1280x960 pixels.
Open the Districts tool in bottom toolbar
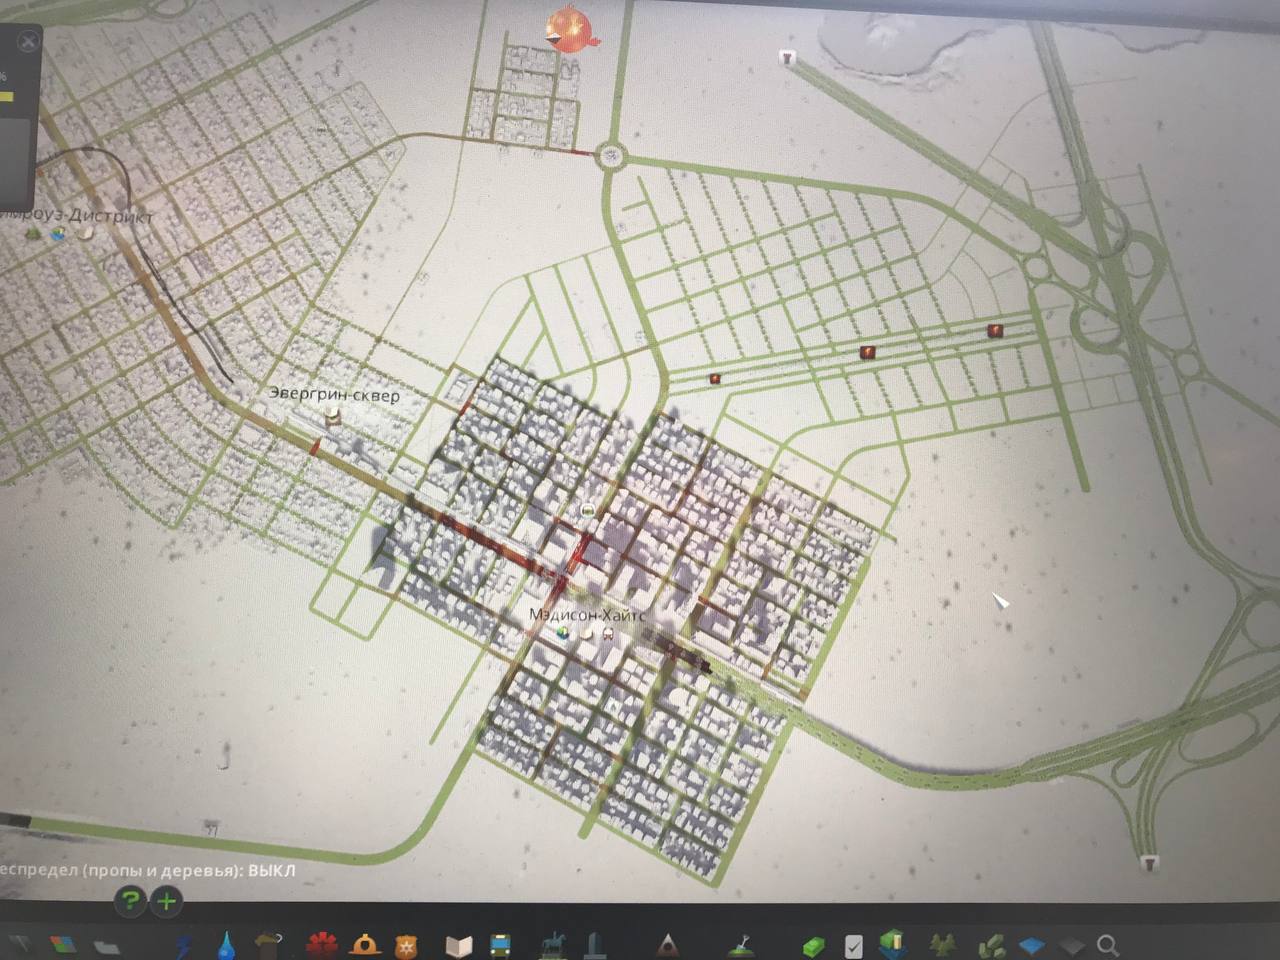[x=106, y=945]
